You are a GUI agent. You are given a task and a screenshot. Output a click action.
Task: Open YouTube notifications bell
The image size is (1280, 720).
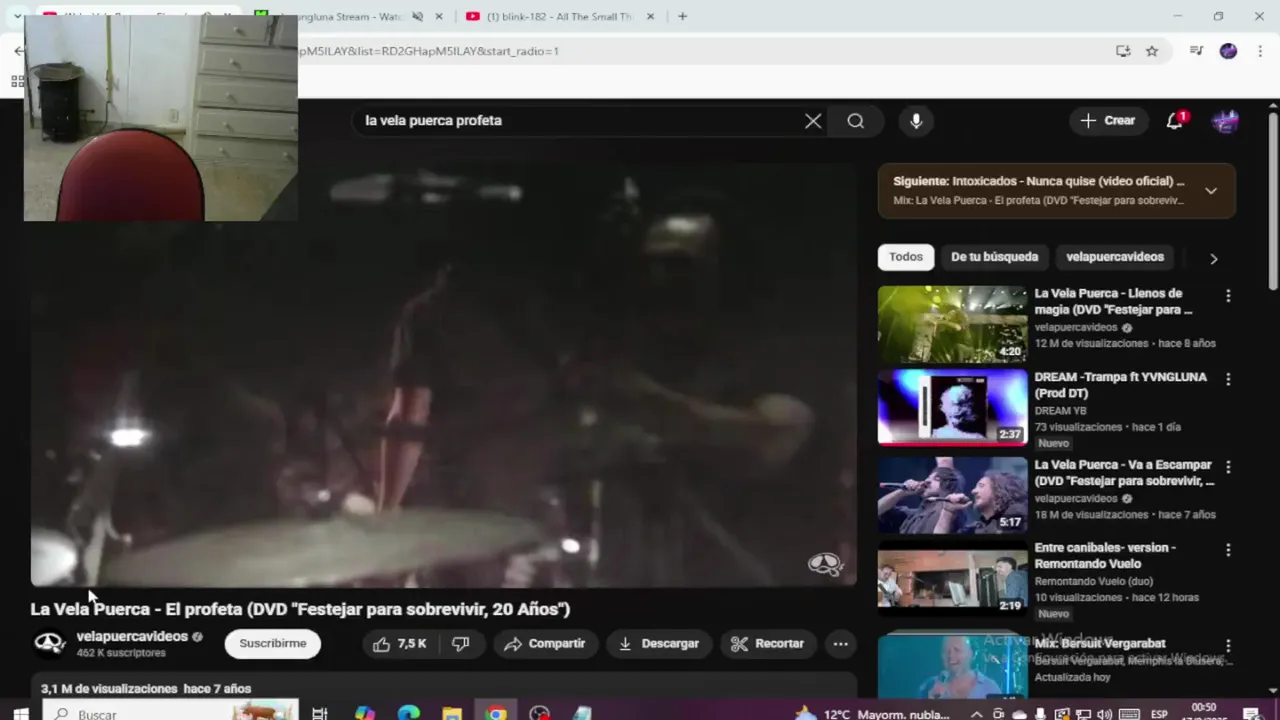click(x=1175, y=121)
